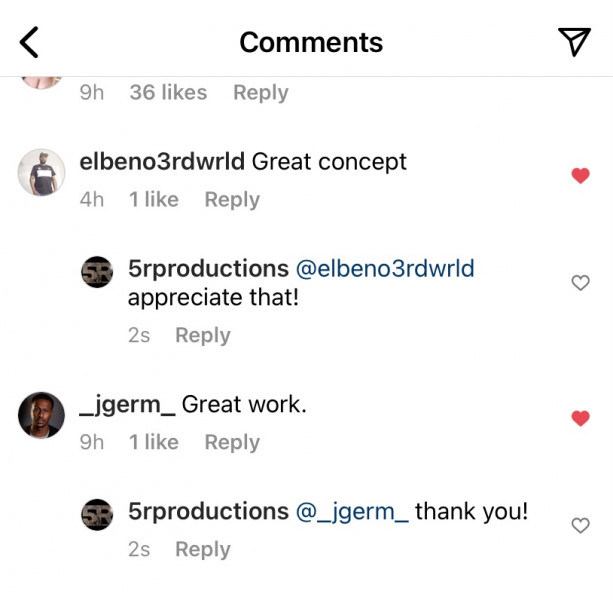
Task: Reply under the 'appreciate that!' comment
Action: (203, 335)
